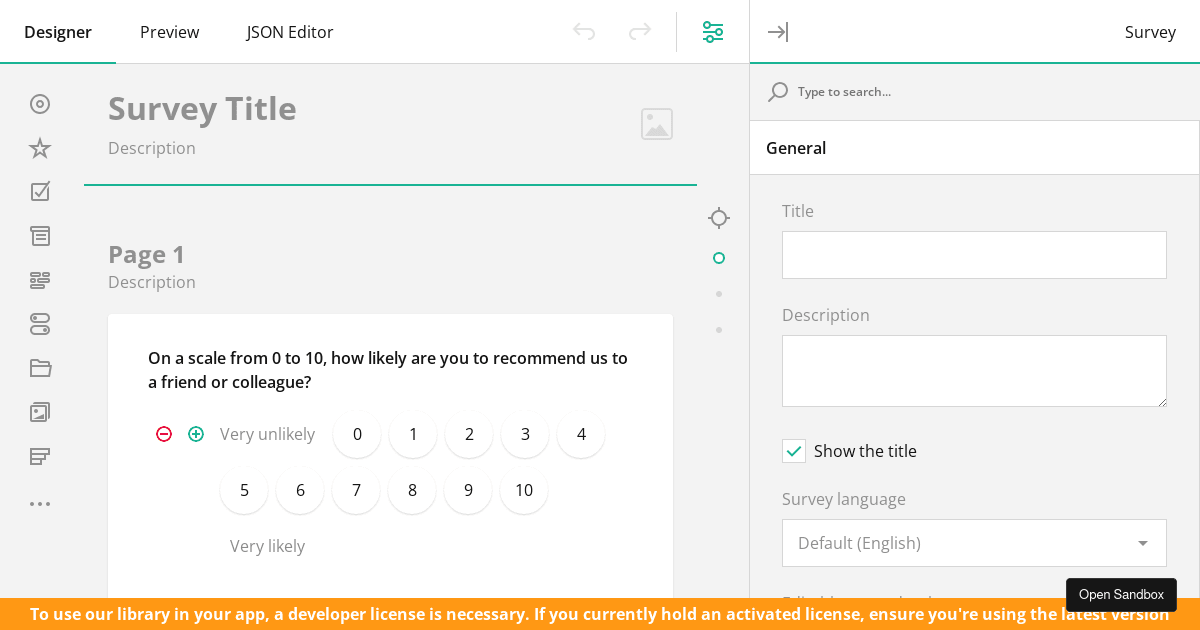Open the Survey language dropdown
The height and width of the screenshot is (630, 1200).
click(x=974, y=543)
